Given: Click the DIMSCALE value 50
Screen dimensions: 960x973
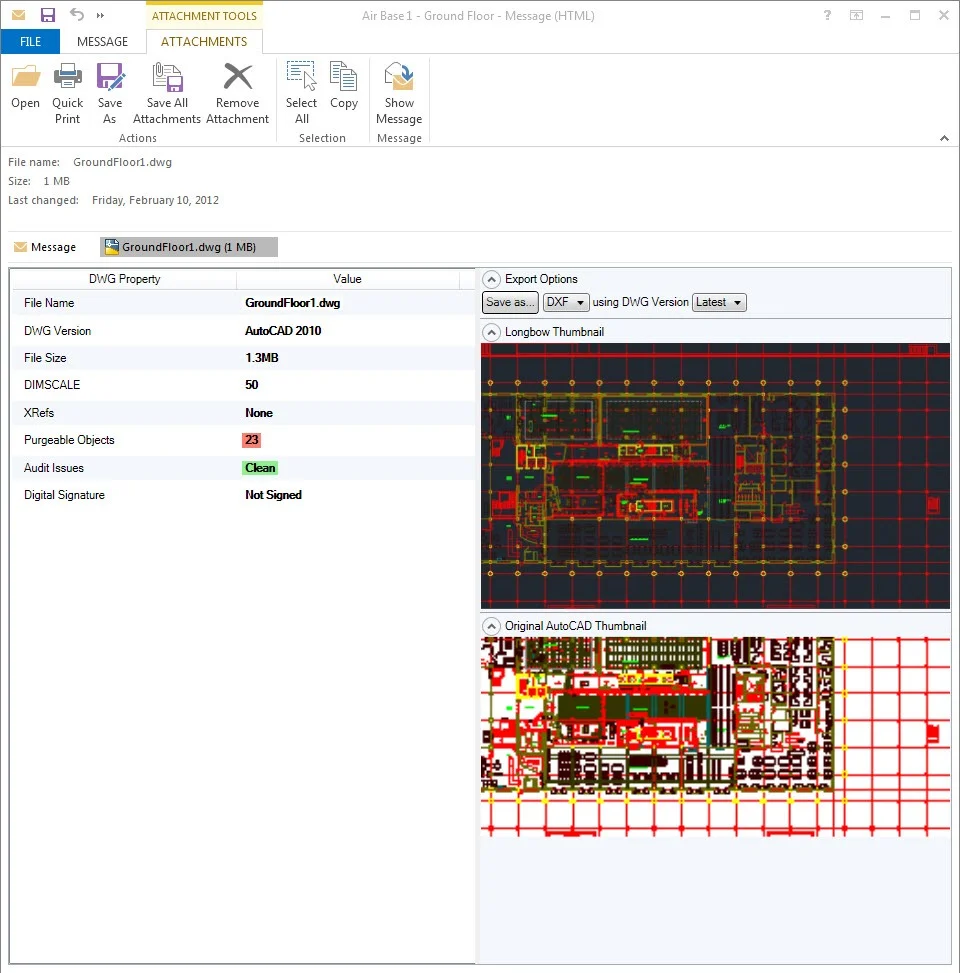Looking at the screenshot, I should click(x=251, y=385).
